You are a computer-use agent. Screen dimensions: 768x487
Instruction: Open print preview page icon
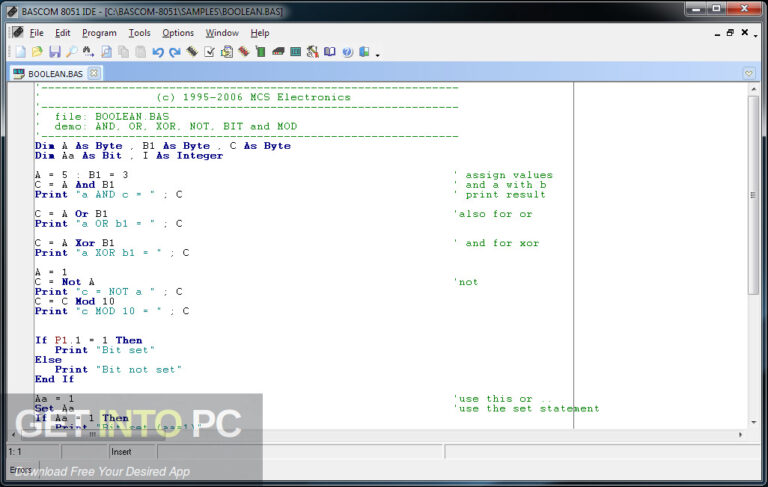point(106,51)
